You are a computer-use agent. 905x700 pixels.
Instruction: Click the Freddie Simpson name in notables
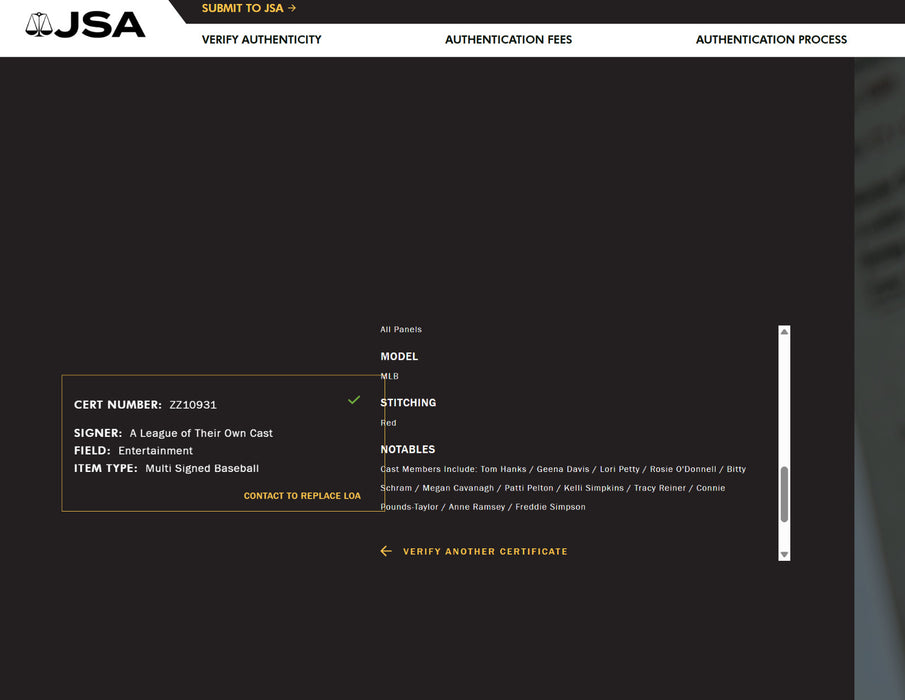coord(550,507)
